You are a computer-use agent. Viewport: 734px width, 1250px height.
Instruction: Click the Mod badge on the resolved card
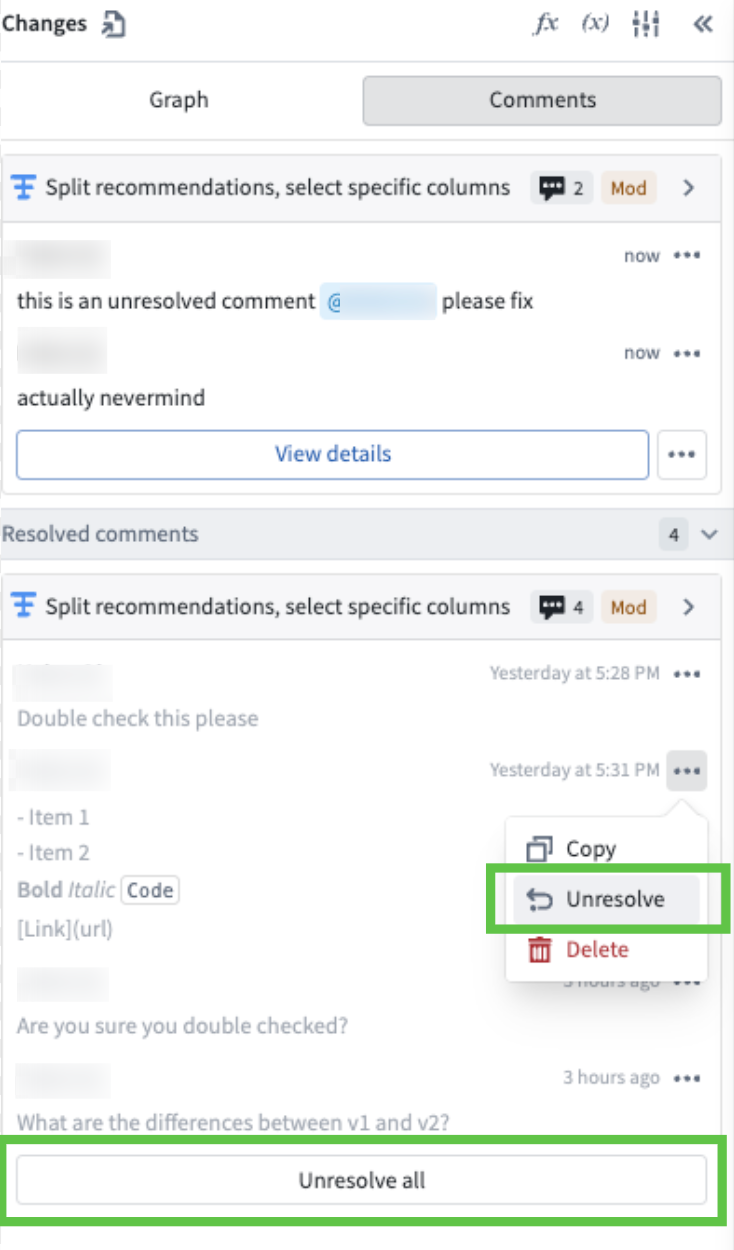pos(628,607)
